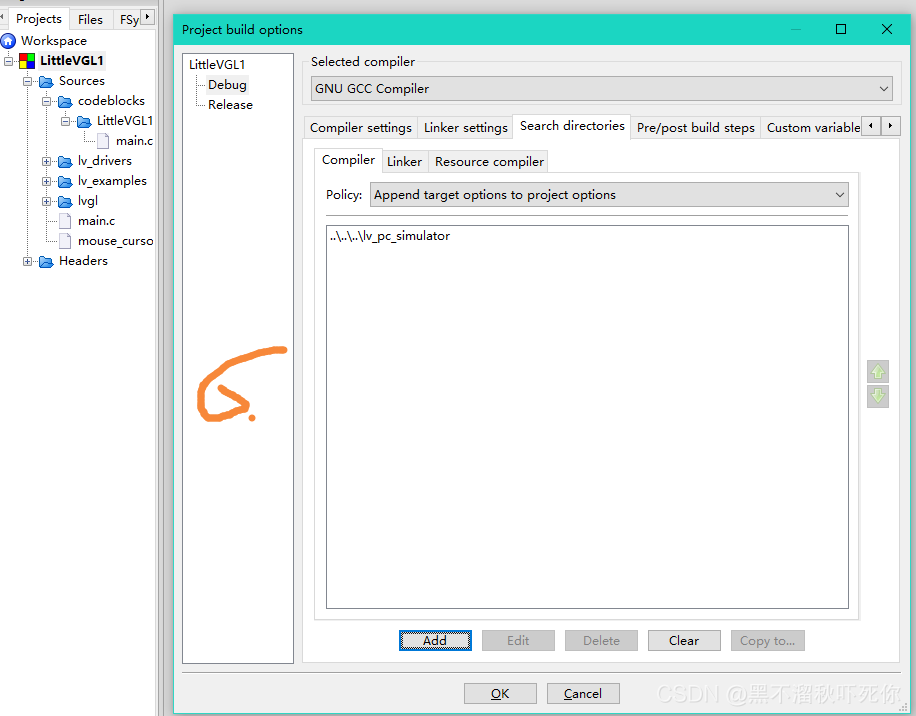
Task: Expand the lvgl folder node
Action: tap(47, 201)
